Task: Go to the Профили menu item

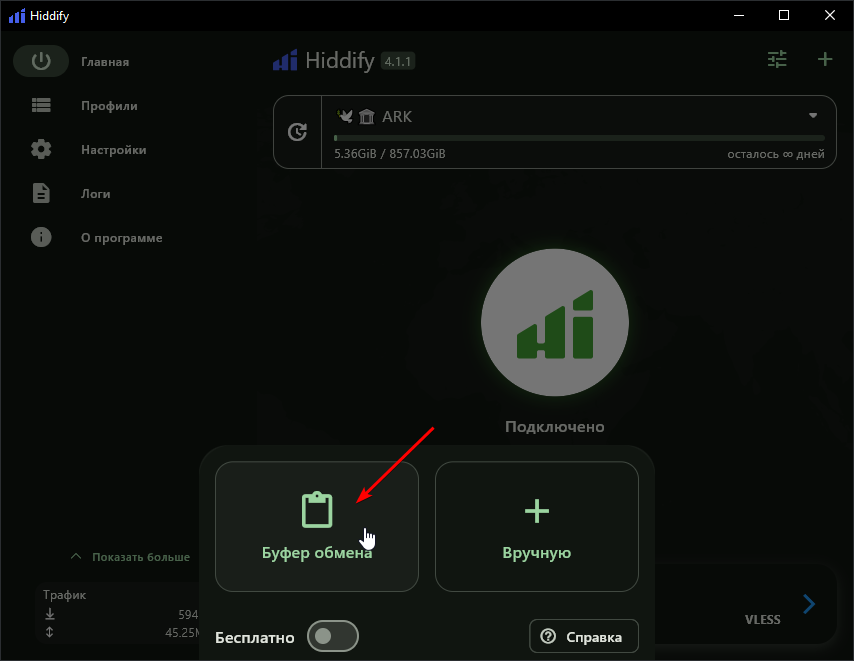Action: coord(109,106)
